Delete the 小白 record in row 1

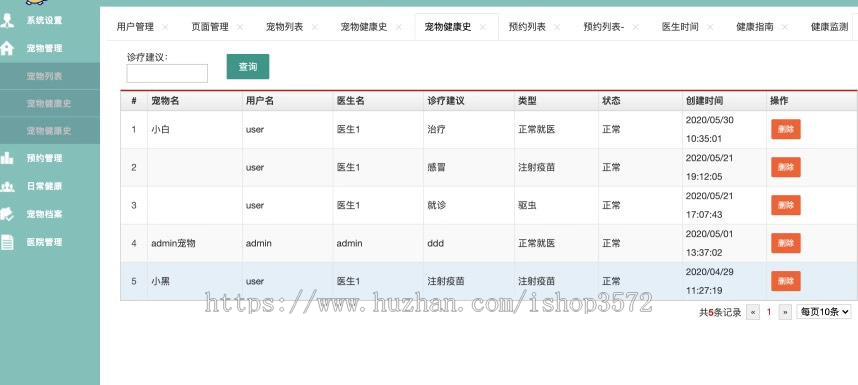[786, 130]
